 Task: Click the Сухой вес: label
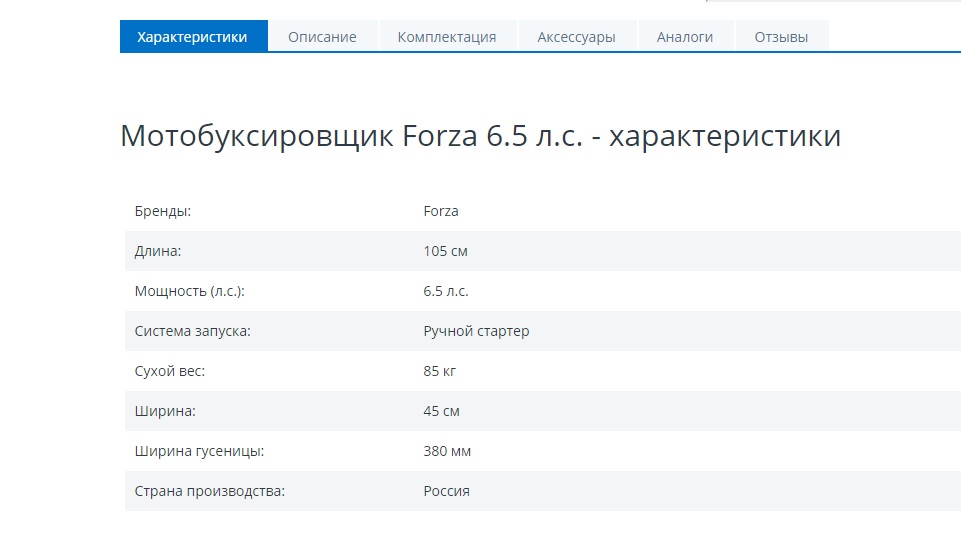[x=170, y=371]
